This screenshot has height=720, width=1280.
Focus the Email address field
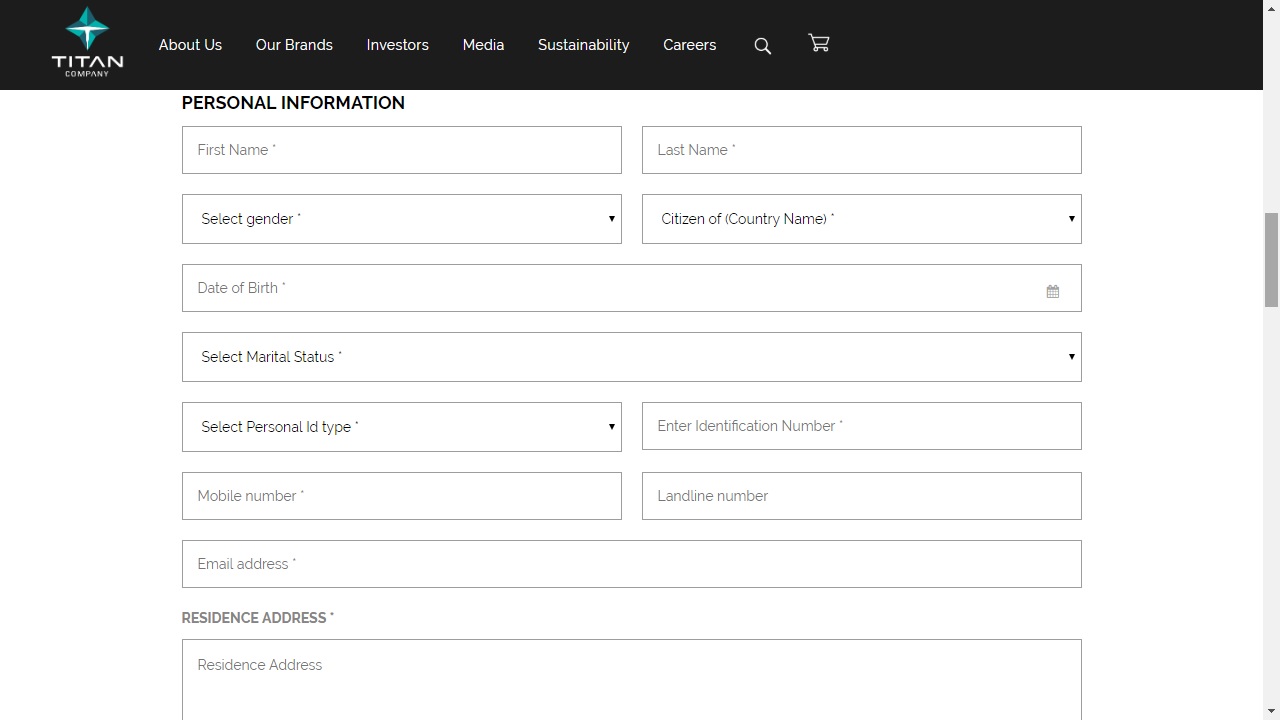tap(631, 564)
